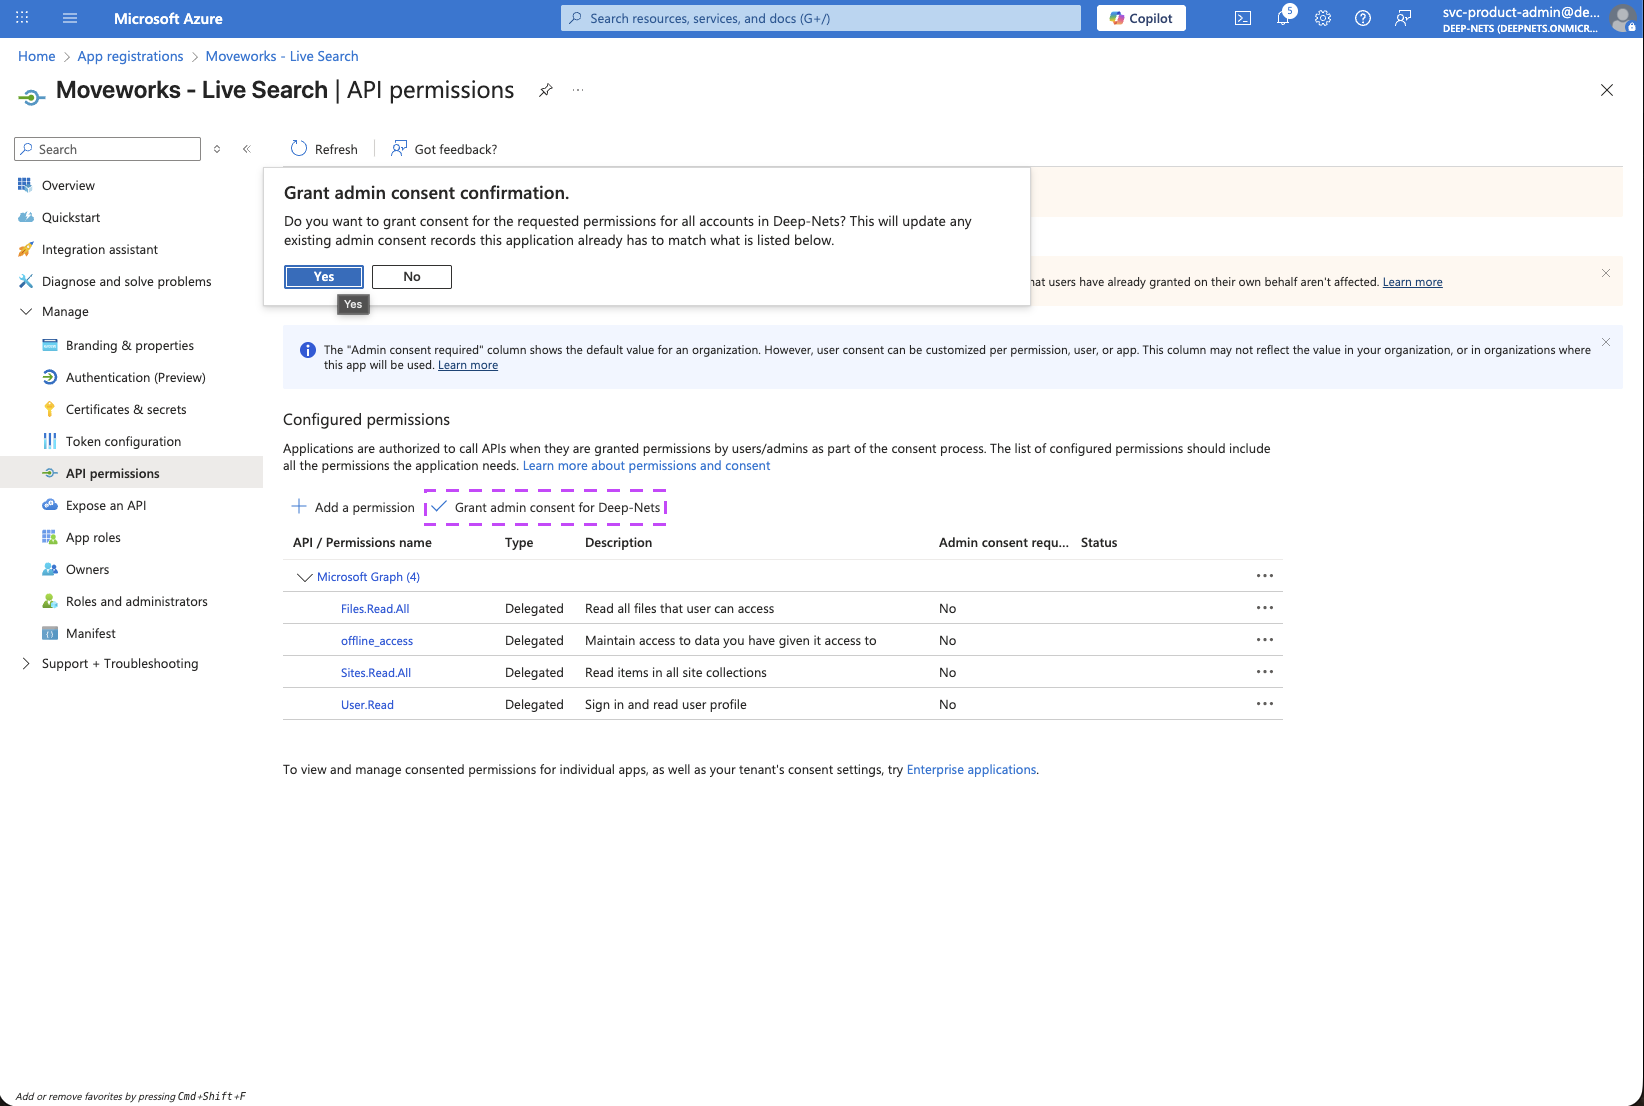The width and height of the screenshot is (1644, 1106).
Task: Open more options for User.Read
Action: [x=1265, y=704]
